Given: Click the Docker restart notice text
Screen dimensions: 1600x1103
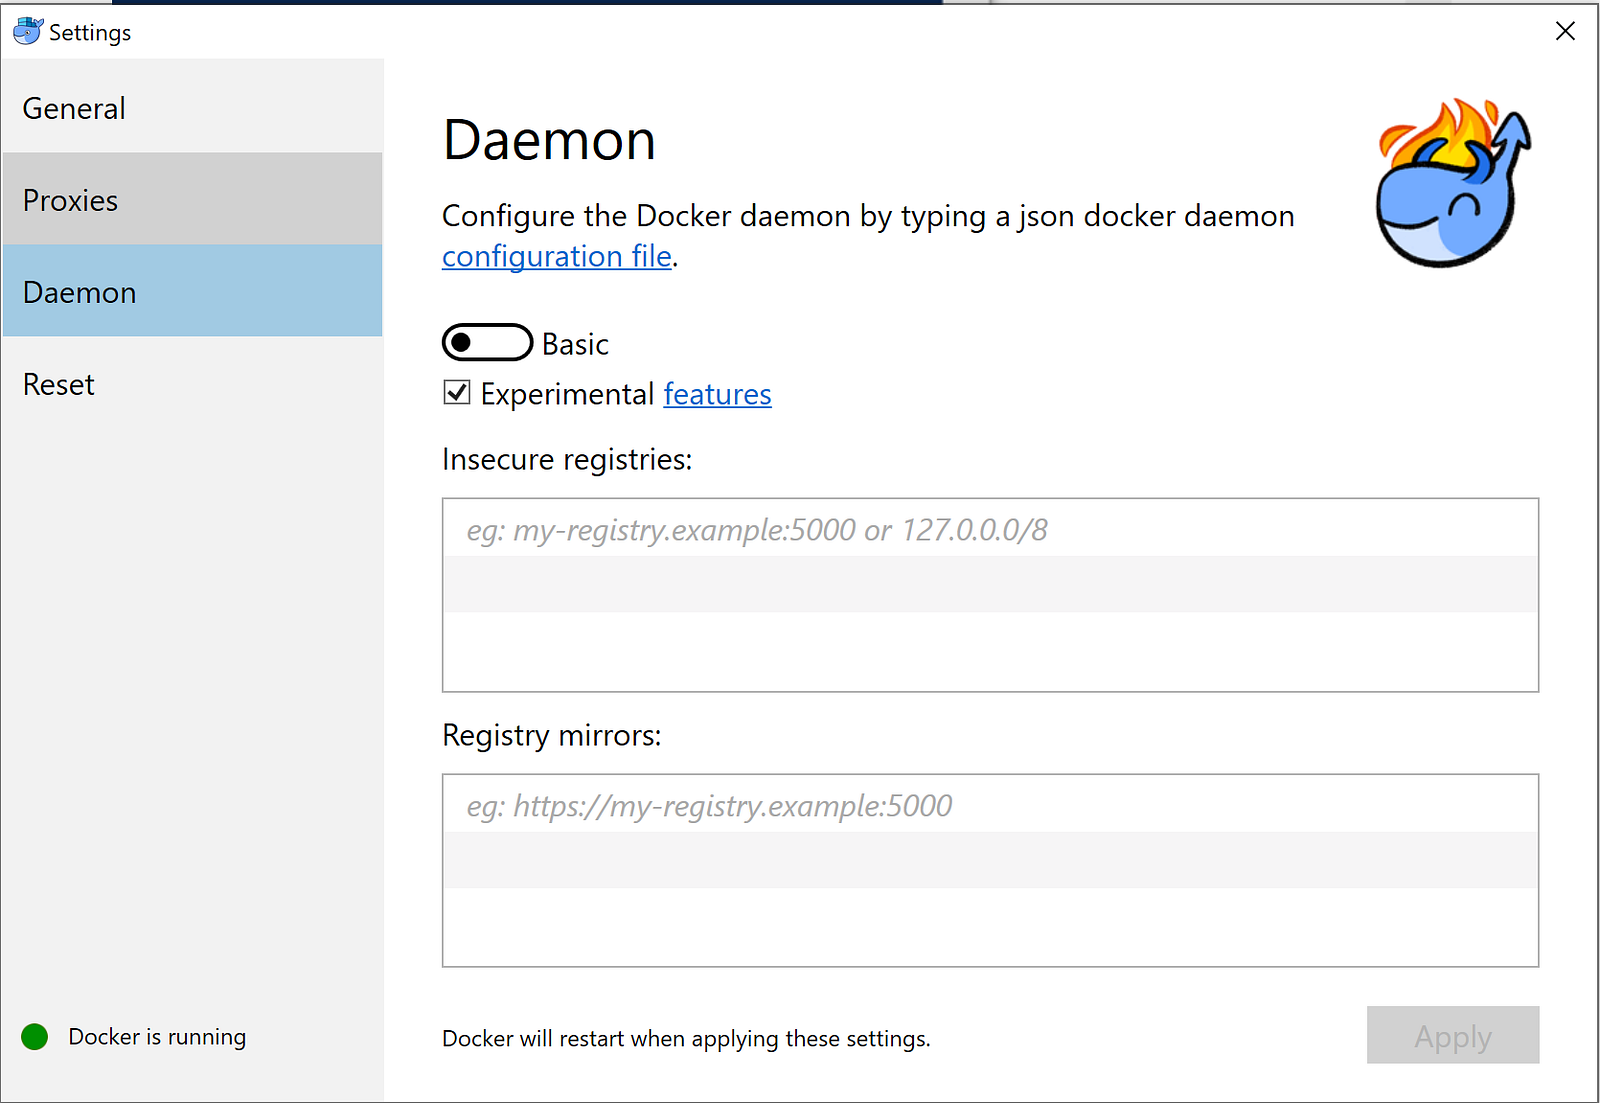Looking at the screenshot, I should (686, 1039).
